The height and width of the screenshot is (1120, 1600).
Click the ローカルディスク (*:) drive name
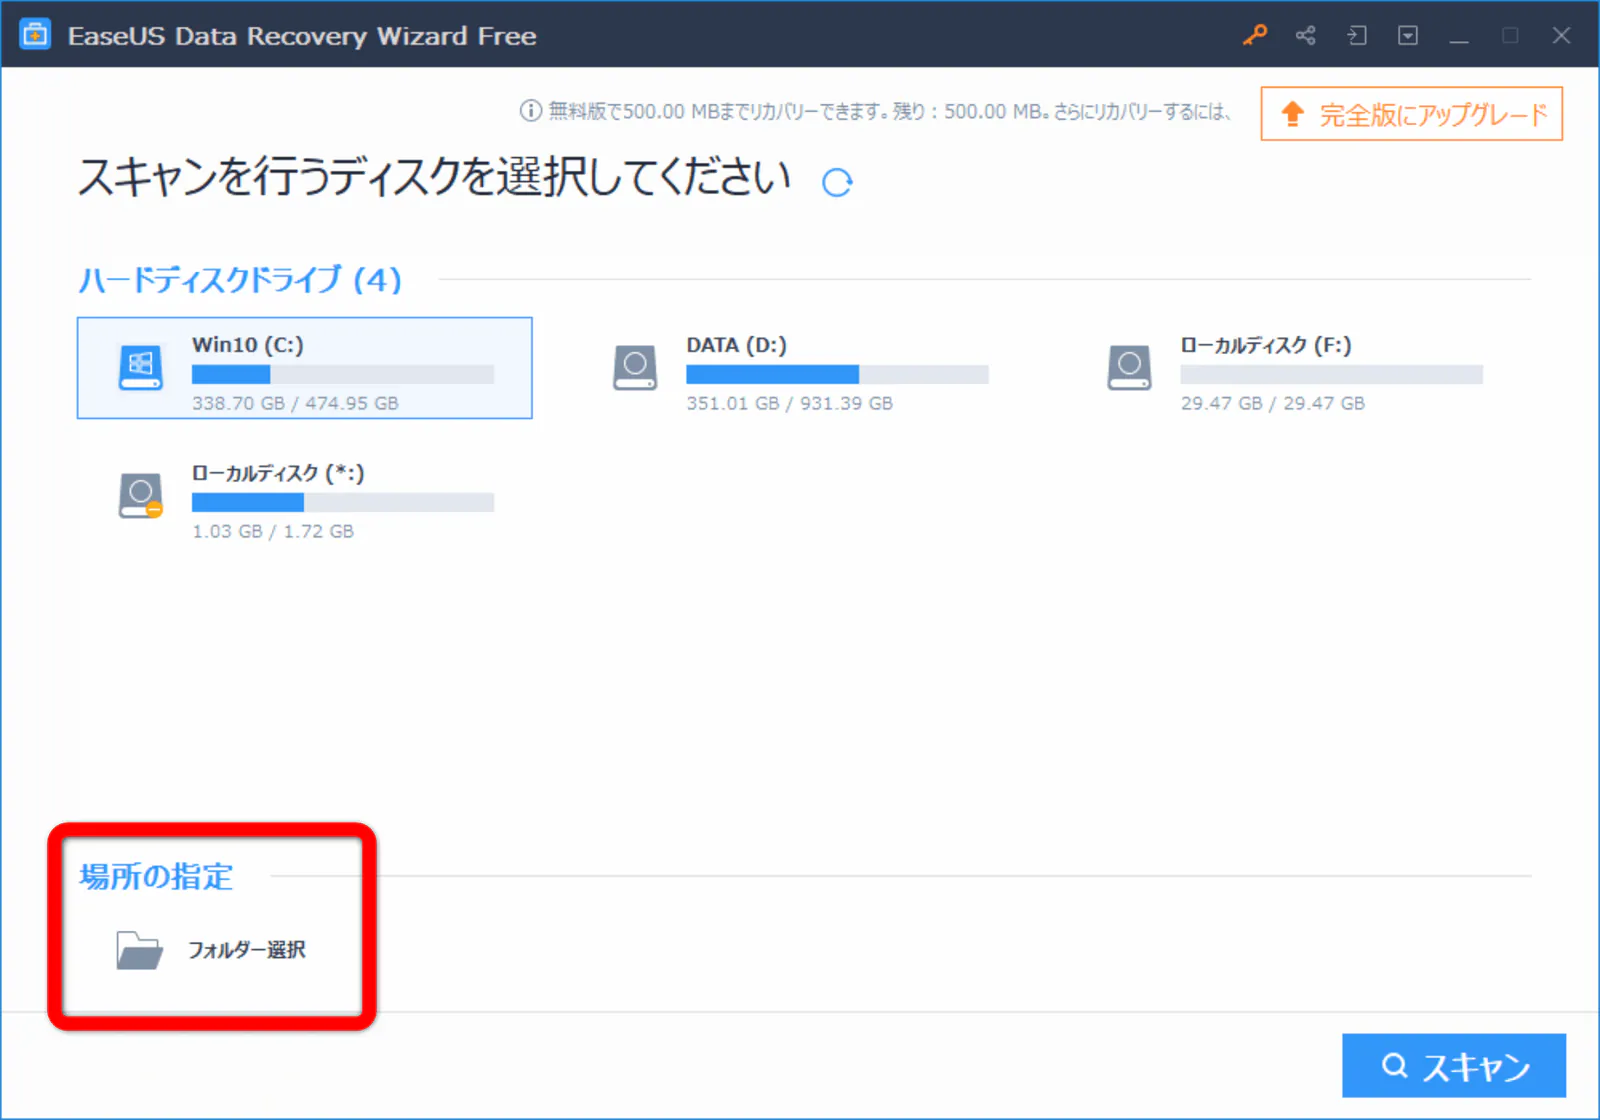(278, 473)
